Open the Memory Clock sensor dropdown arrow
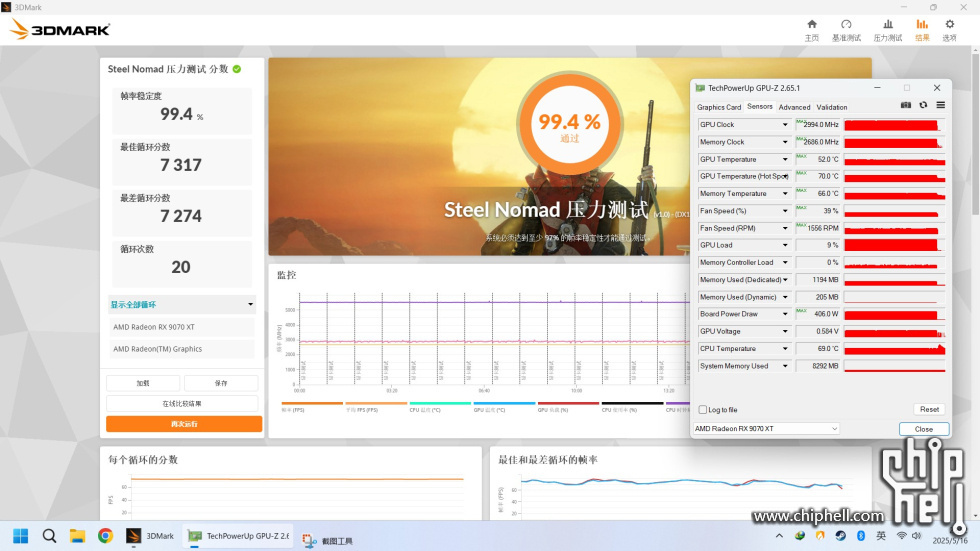Viewport: 980px width, 551px height. click(x=785, y=142)
